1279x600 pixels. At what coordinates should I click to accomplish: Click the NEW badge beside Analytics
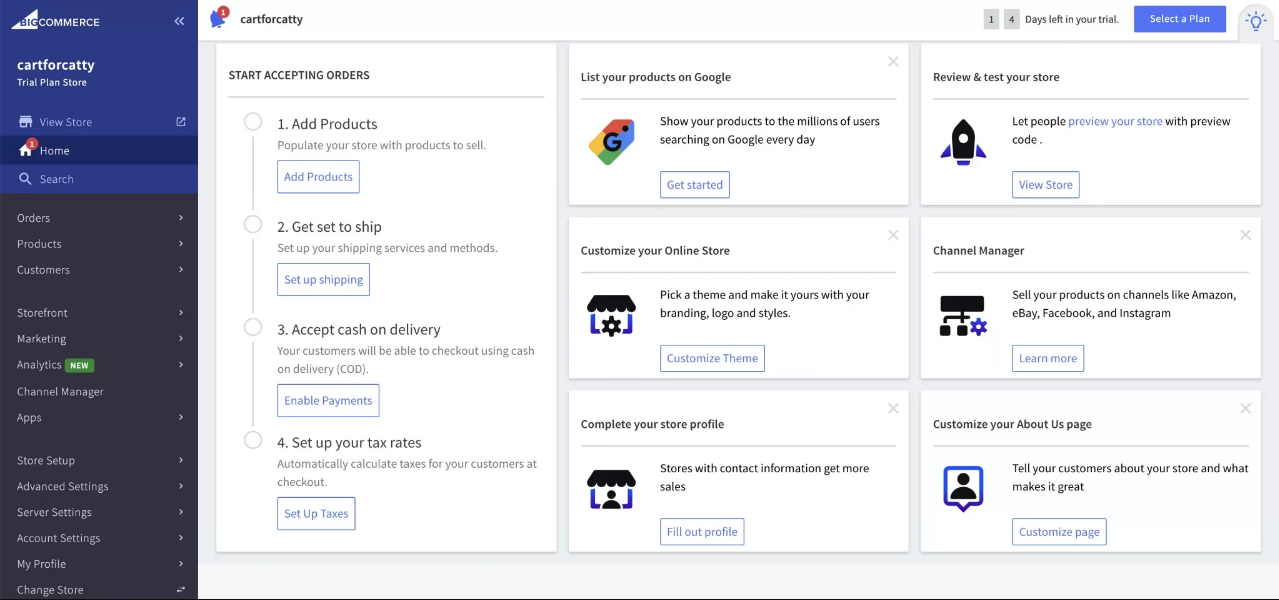click(x=80, y=365)
